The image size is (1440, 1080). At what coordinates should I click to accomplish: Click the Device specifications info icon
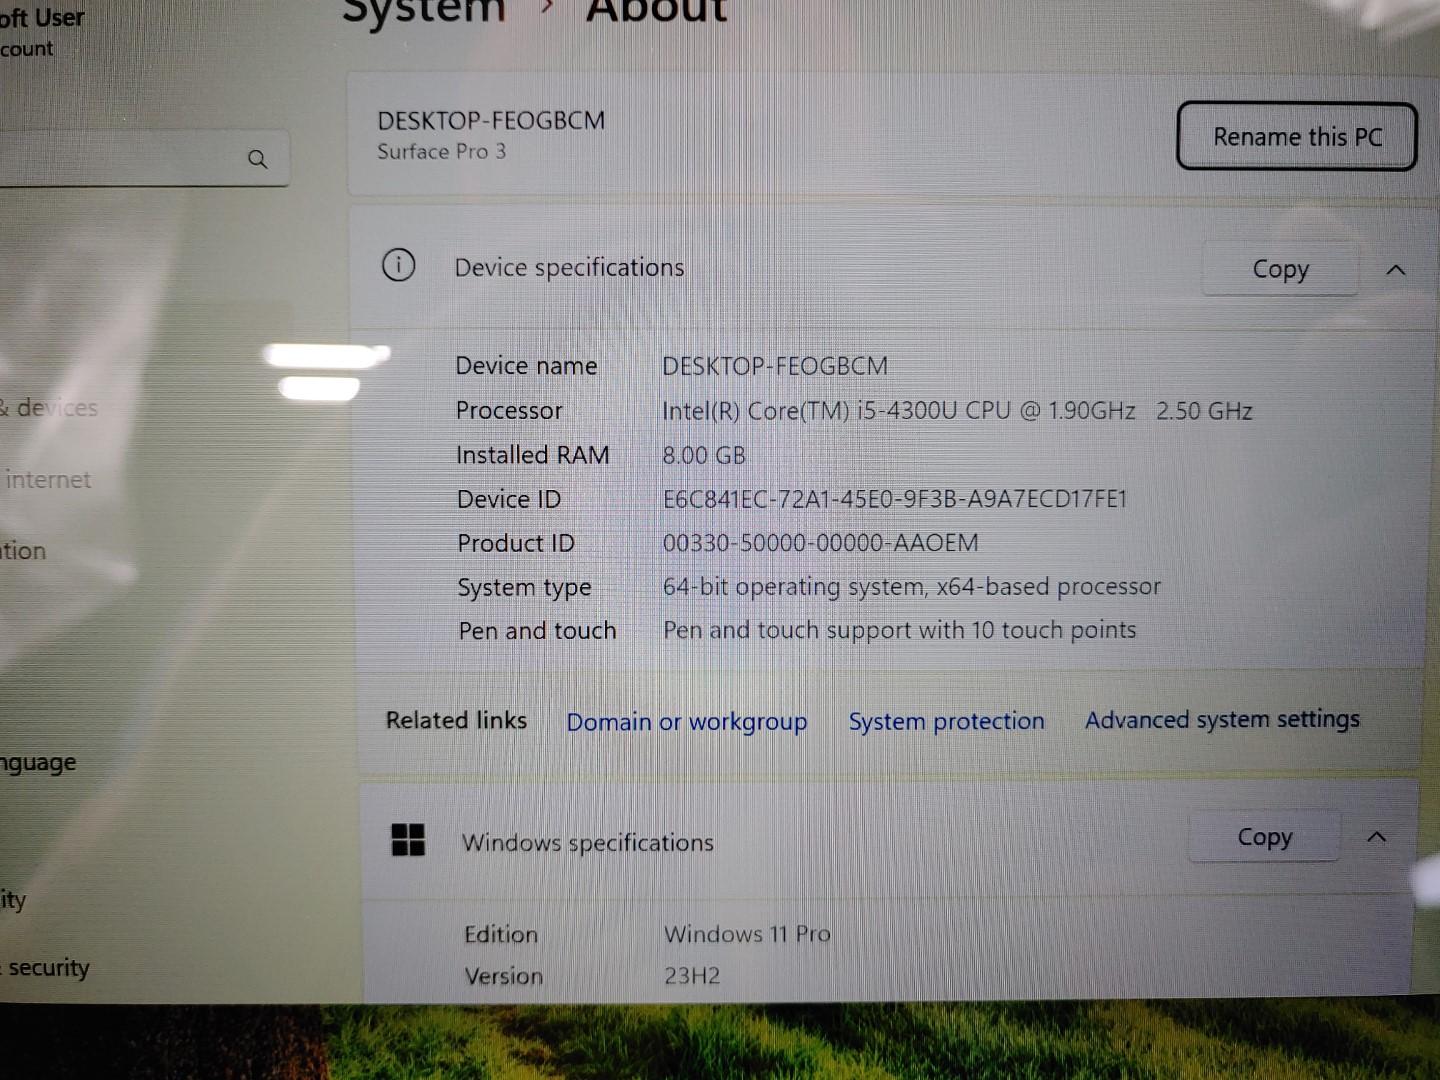coord(398,265)
